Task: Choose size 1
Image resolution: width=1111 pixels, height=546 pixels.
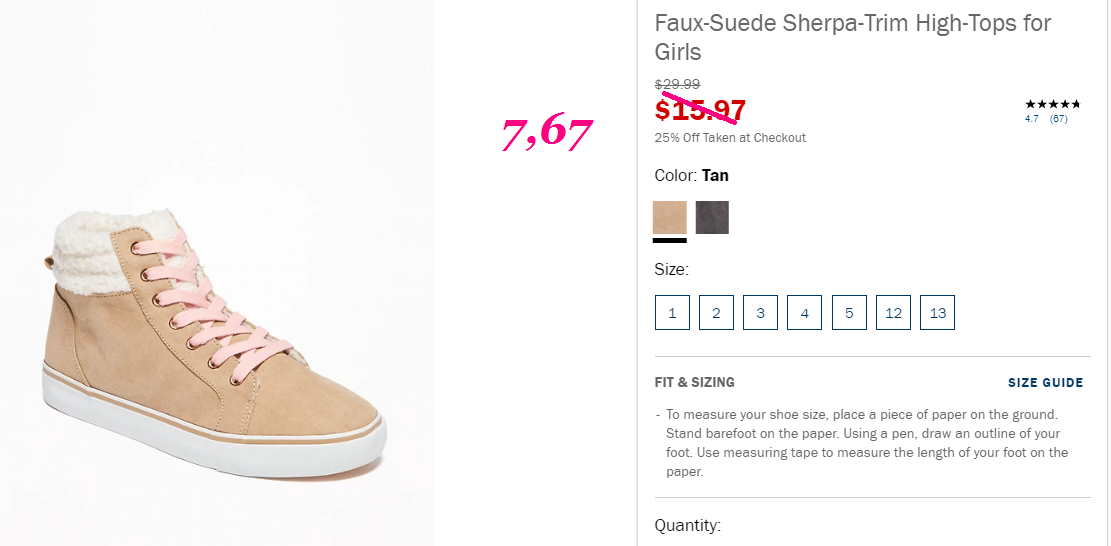Action: point(672,312)
